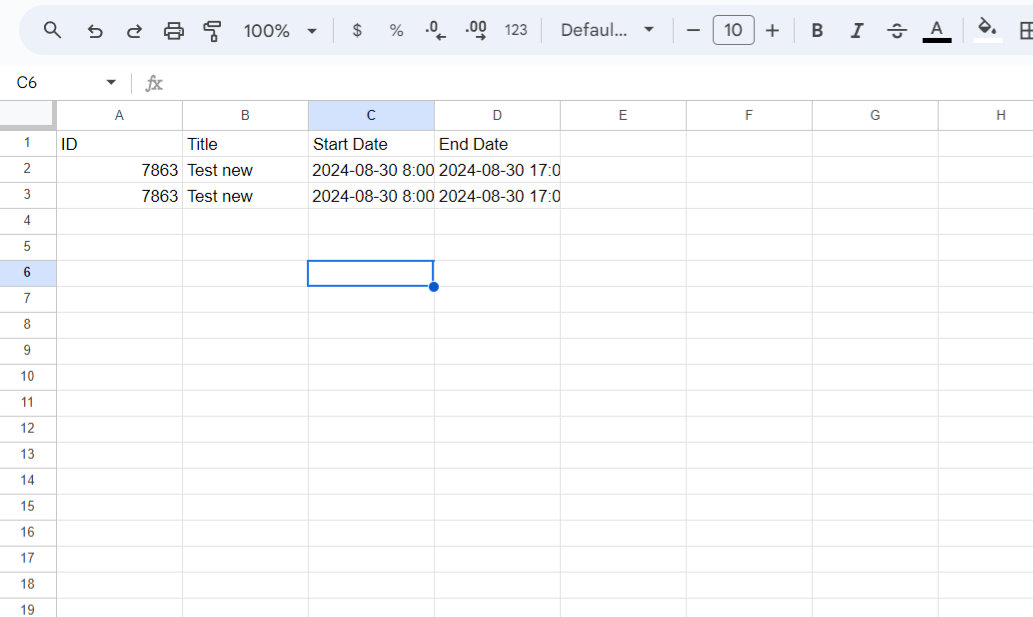Click the search magnifier icon in toolbar
The width and height of the screenshot is (1033, 617).
[x=53, y=30]
